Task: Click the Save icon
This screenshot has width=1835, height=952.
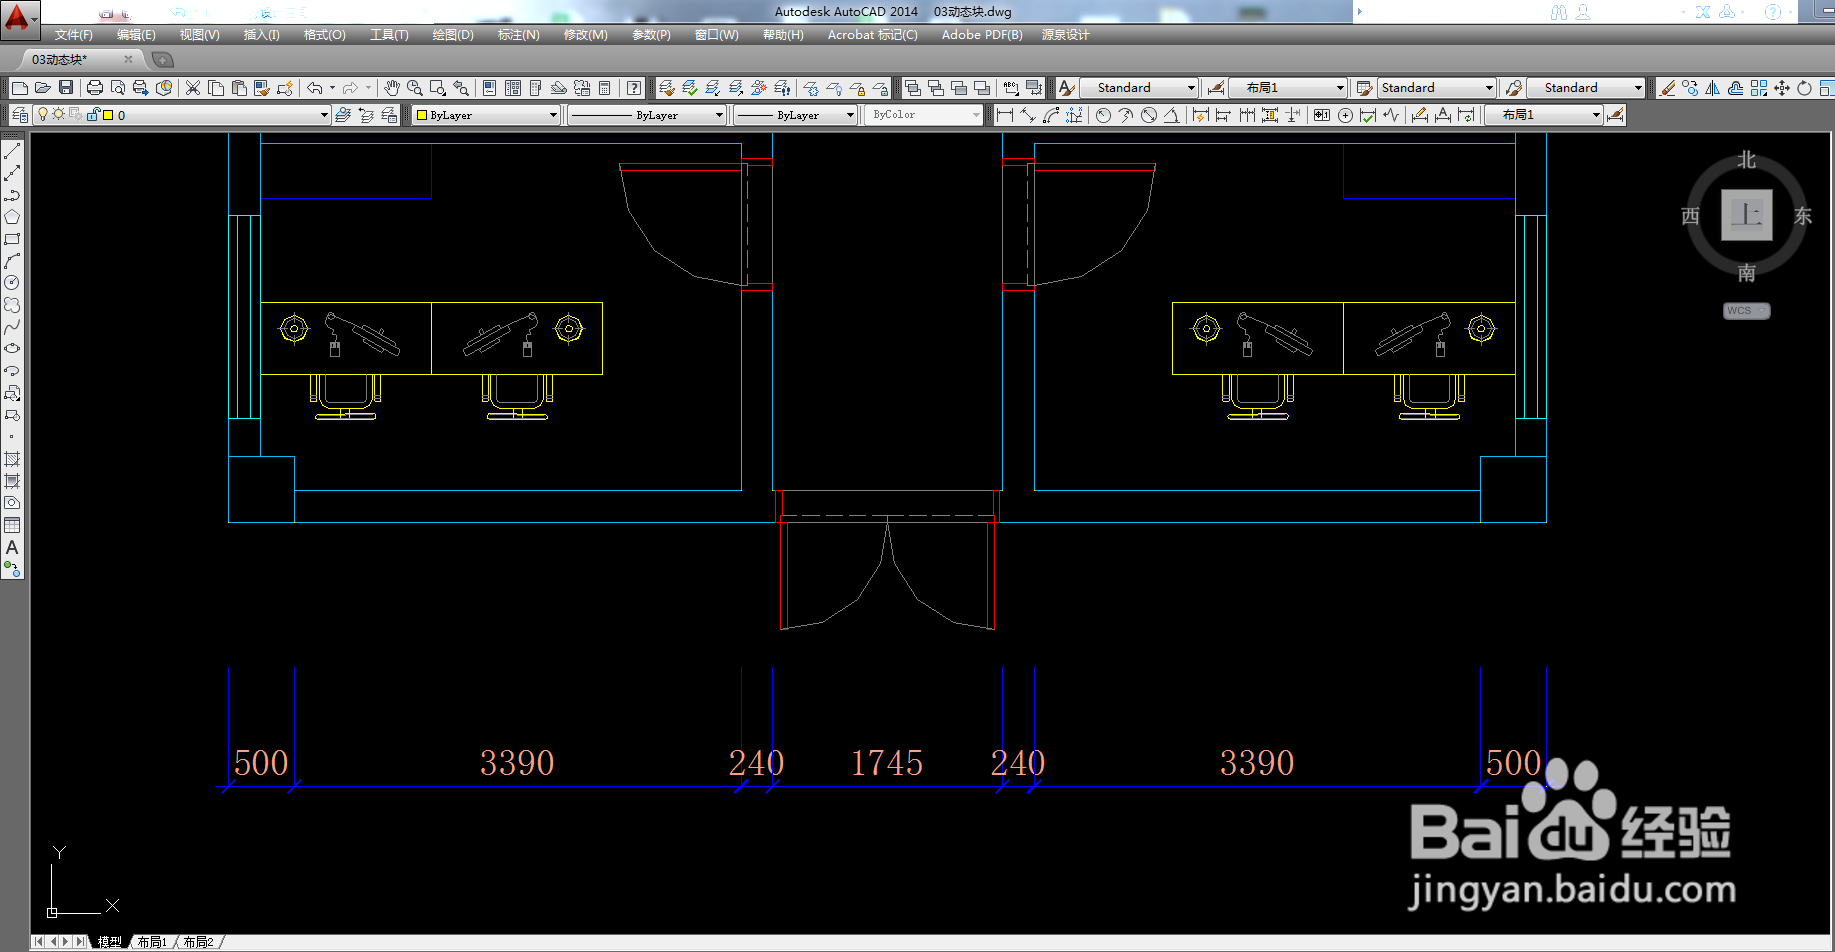Action: (x=66, y=88)
